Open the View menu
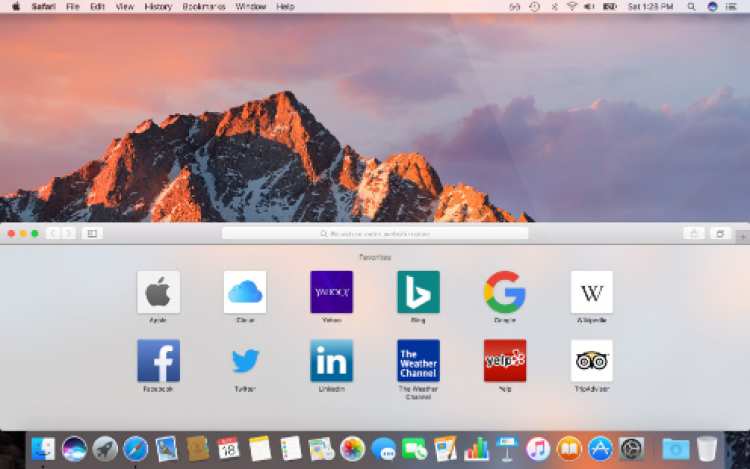Screen dimensions: 750x469 click(124, 7)
